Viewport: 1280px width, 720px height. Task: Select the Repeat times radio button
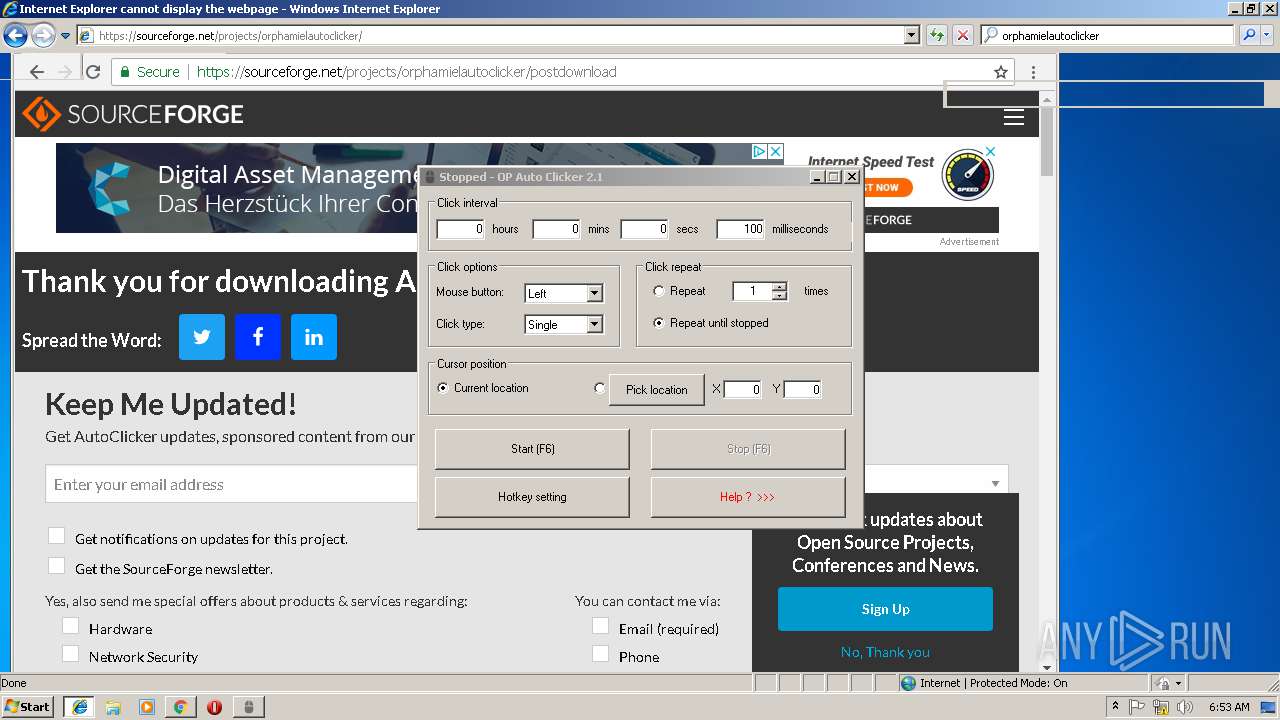(x=658, y=291)
